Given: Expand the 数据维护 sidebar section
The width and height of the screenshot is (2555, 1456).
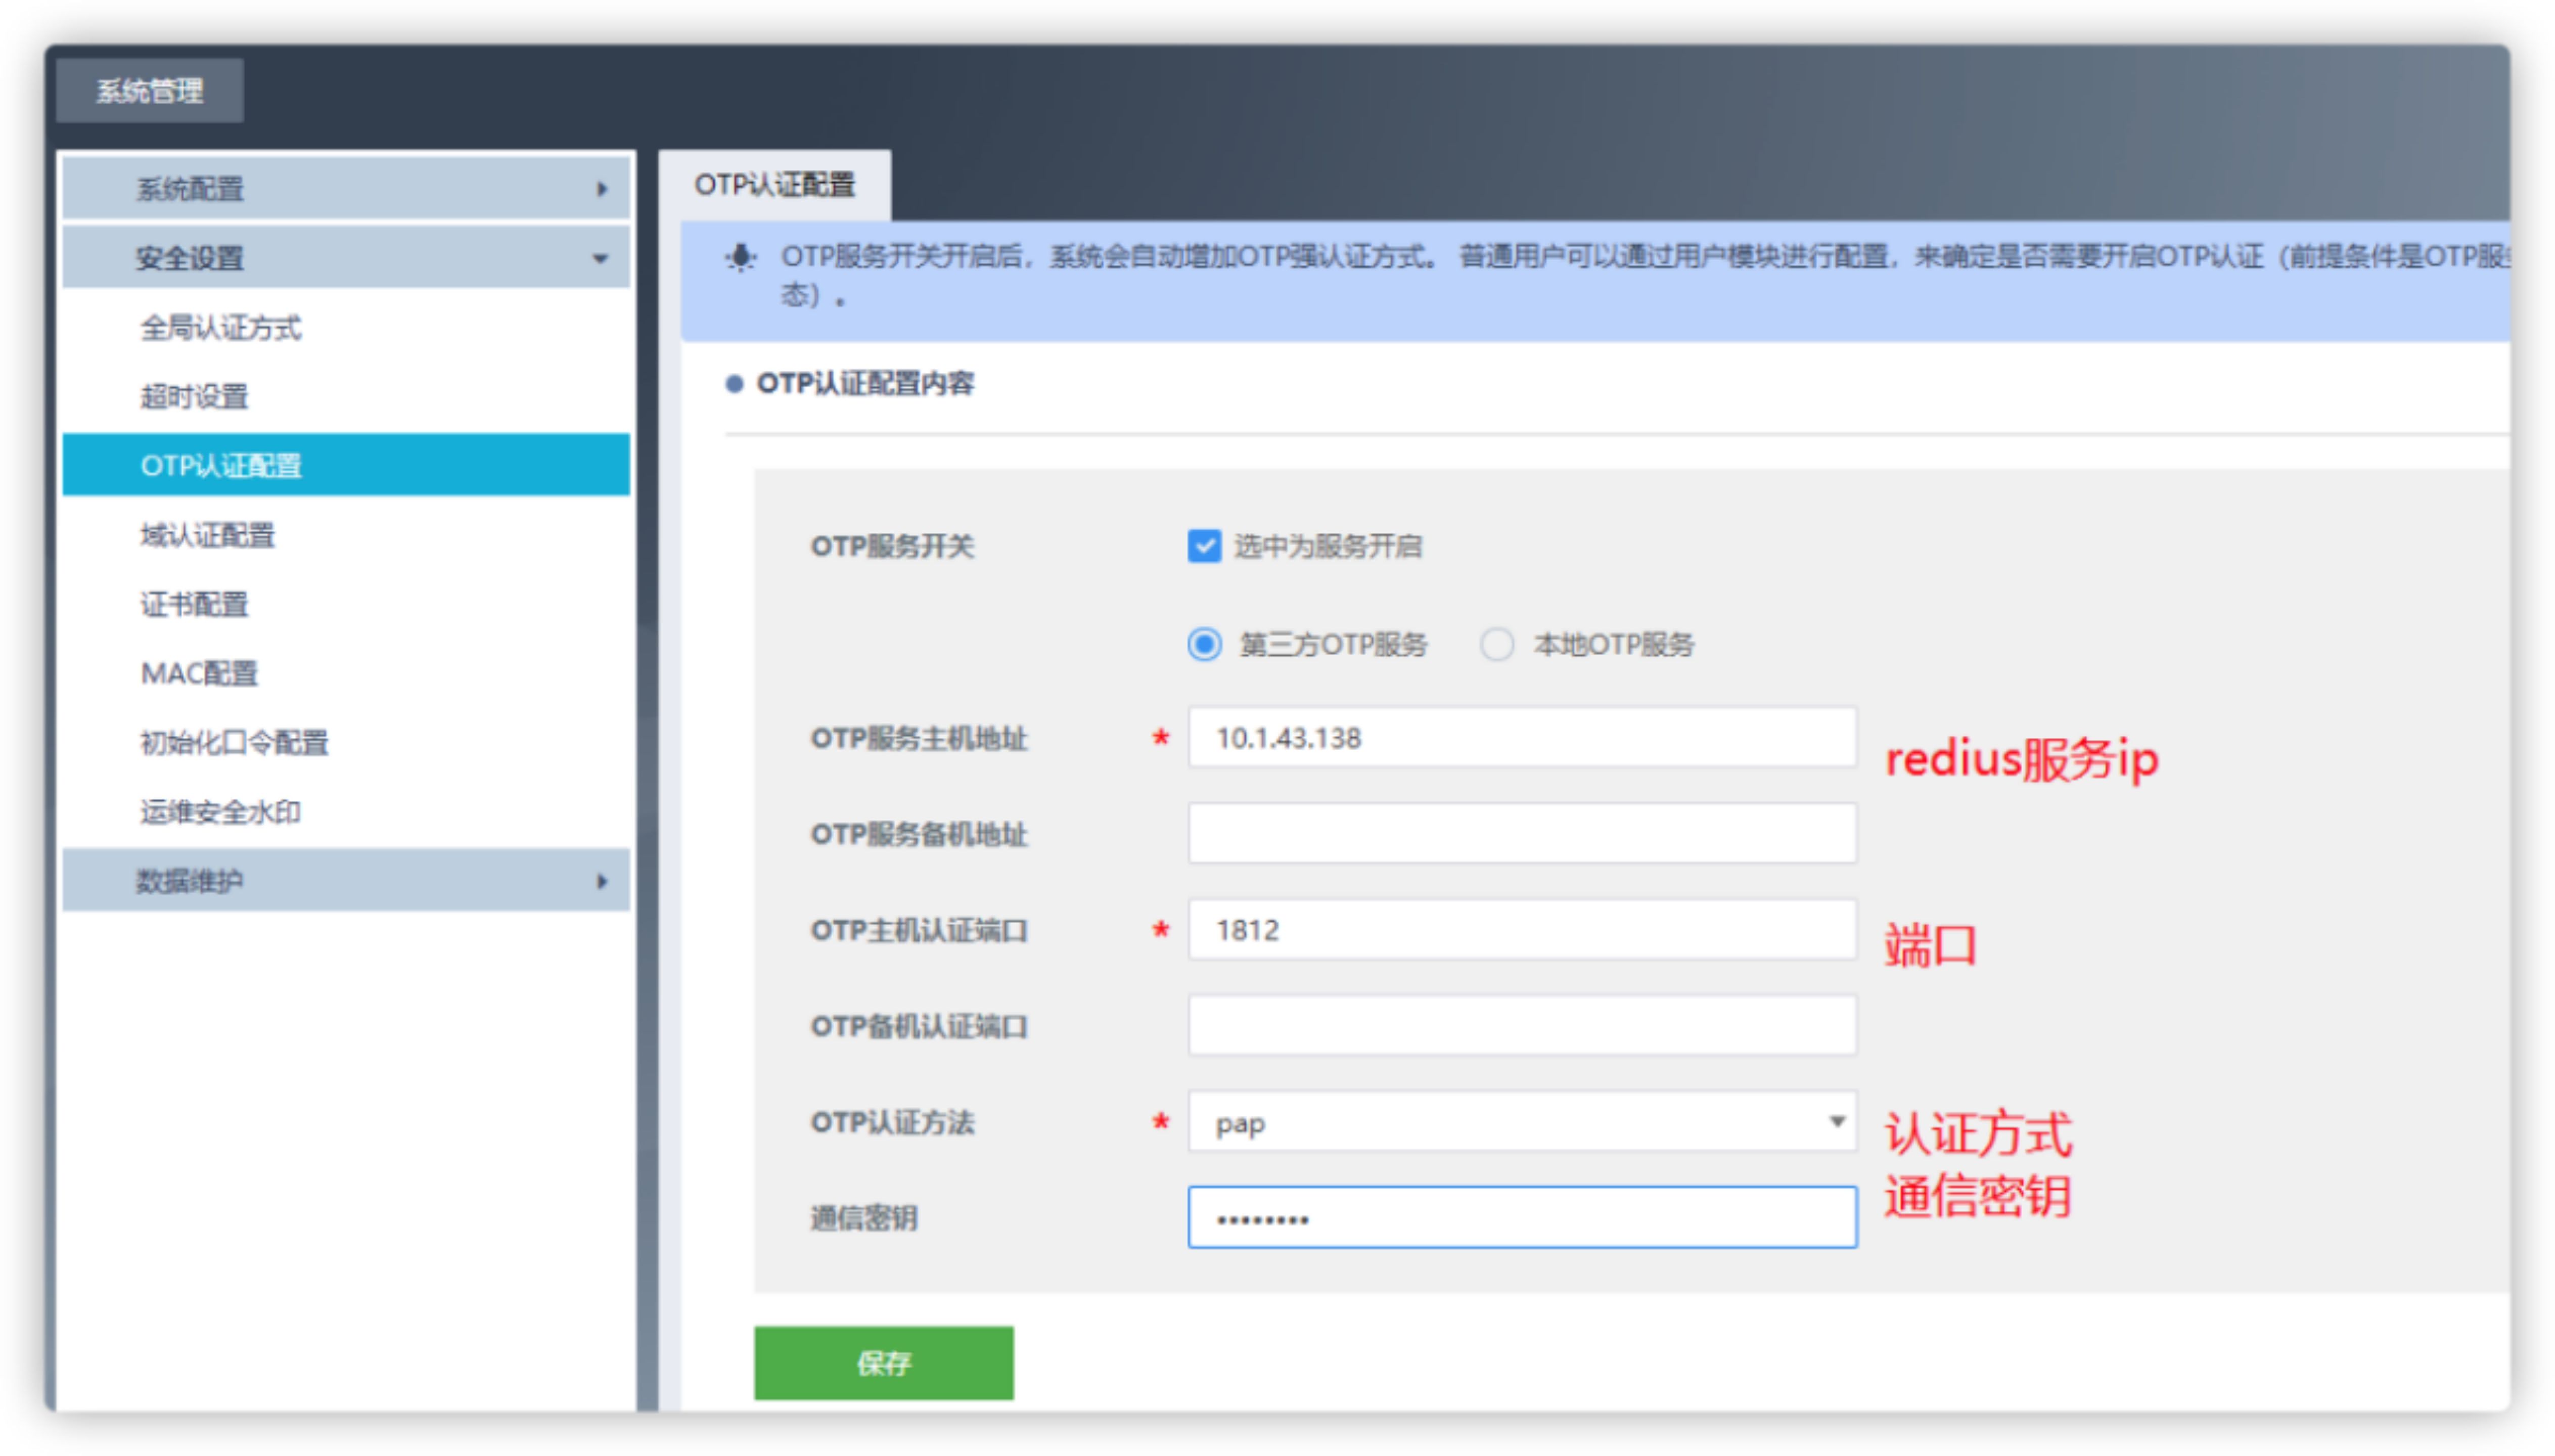Looking at the screenshot, I should pyautogui.click(x=345, y=881).
